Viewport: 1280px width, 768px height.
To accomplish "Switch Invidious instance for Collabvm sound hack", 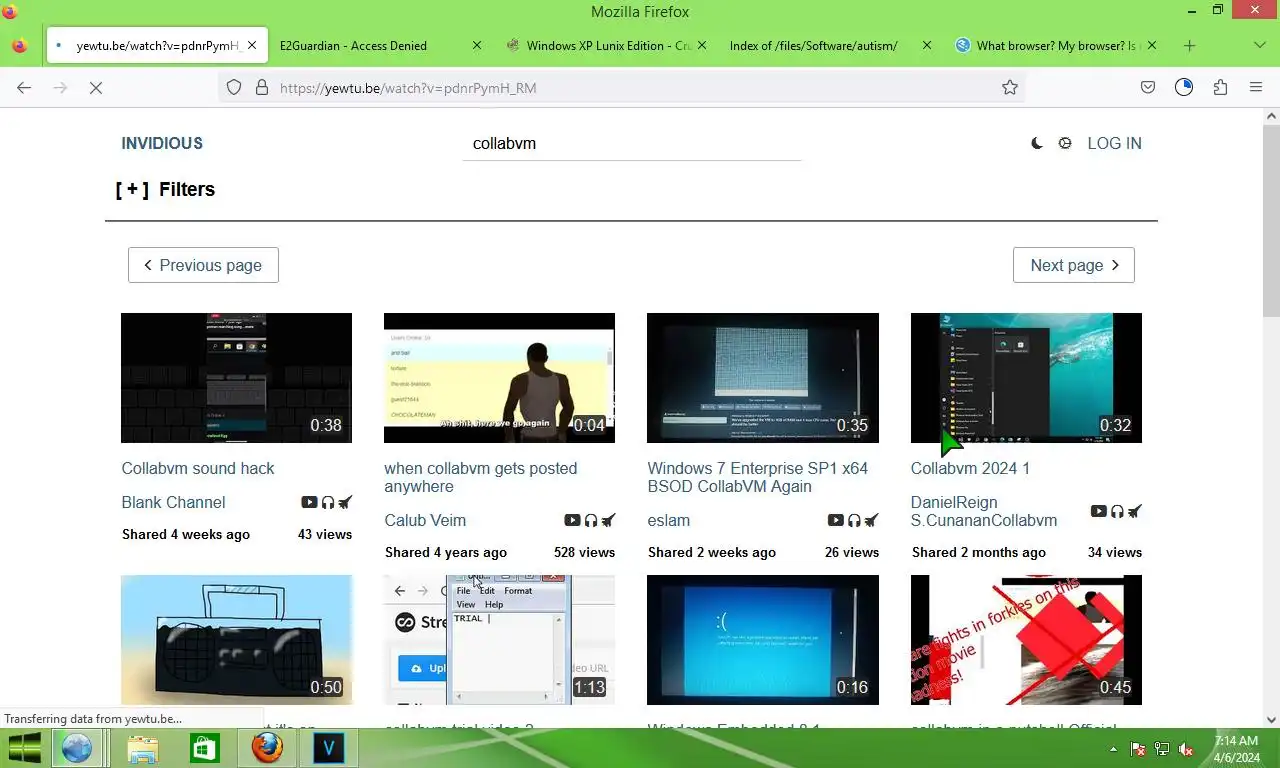I will [345, 502].
